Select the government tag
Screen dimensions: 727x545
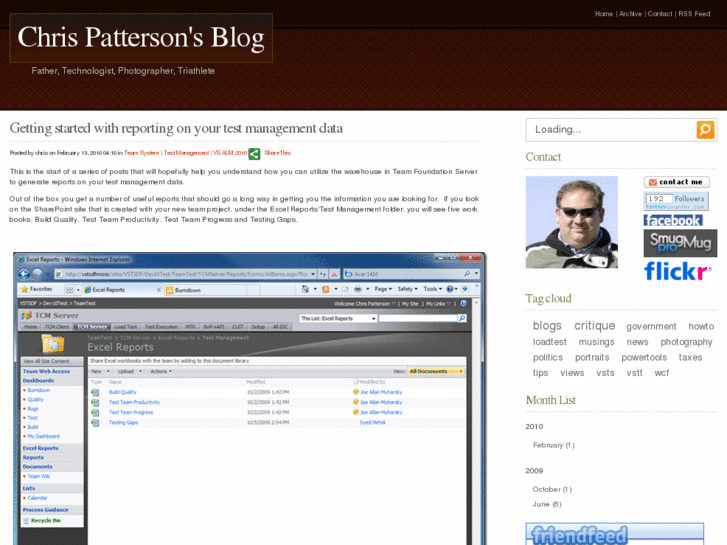pos(651,327)
